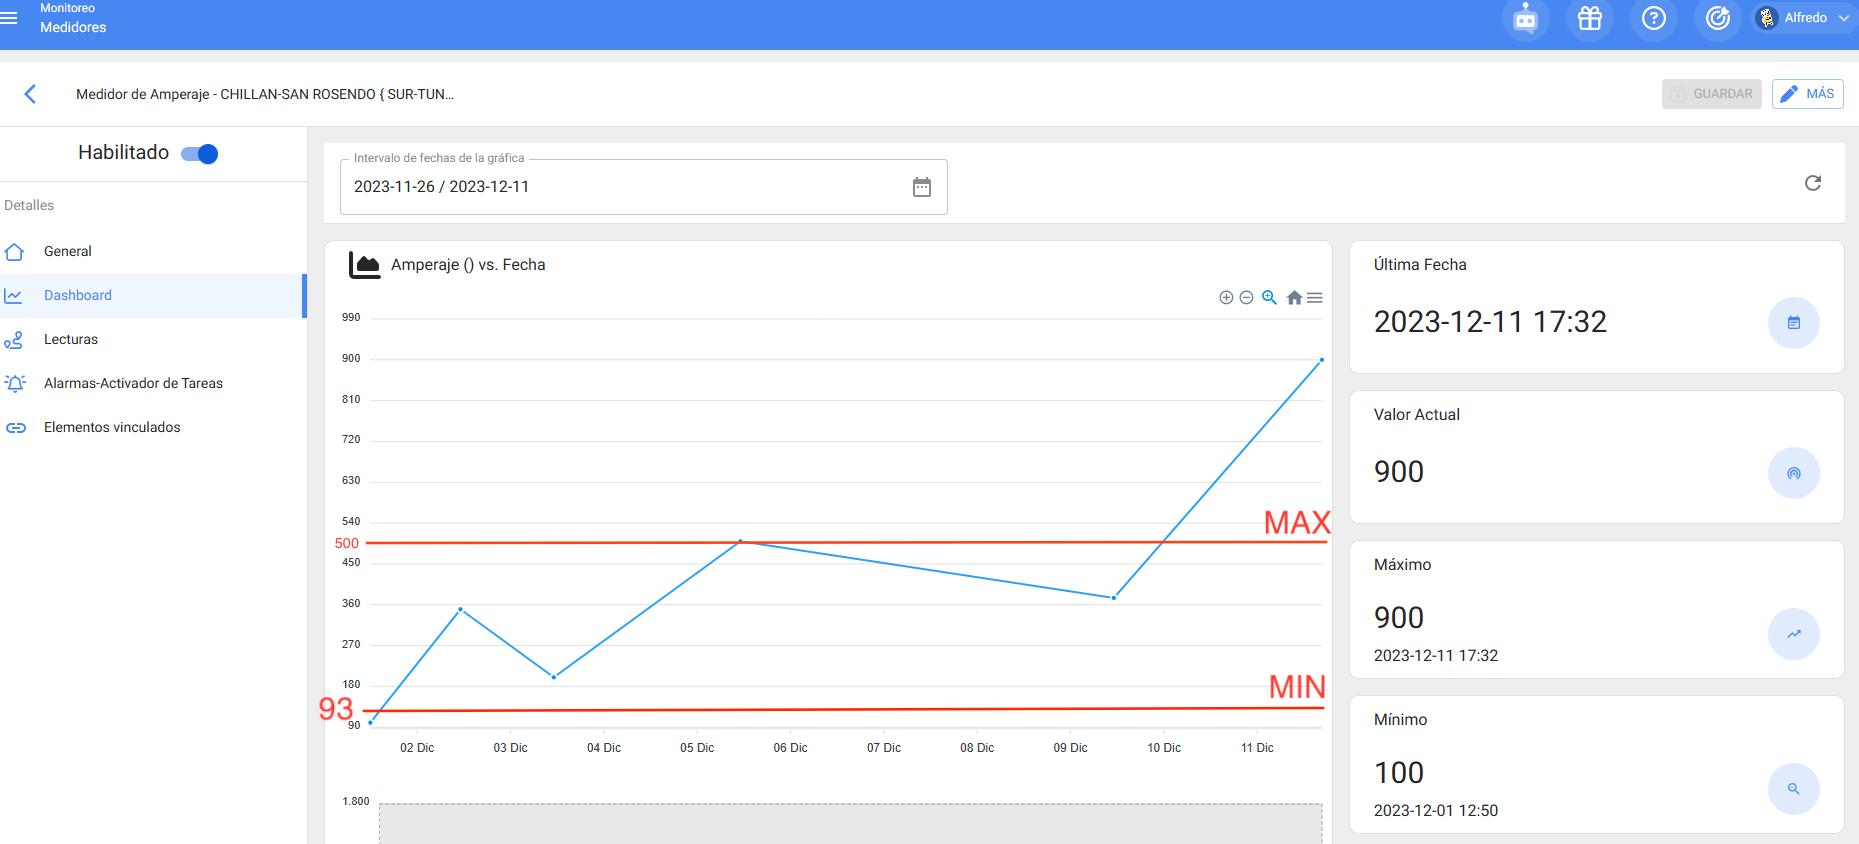The width and height of the screenshot is (1859, 844).
Task: Select the magnifier selection zoom tool
Action: [1269, 297]
